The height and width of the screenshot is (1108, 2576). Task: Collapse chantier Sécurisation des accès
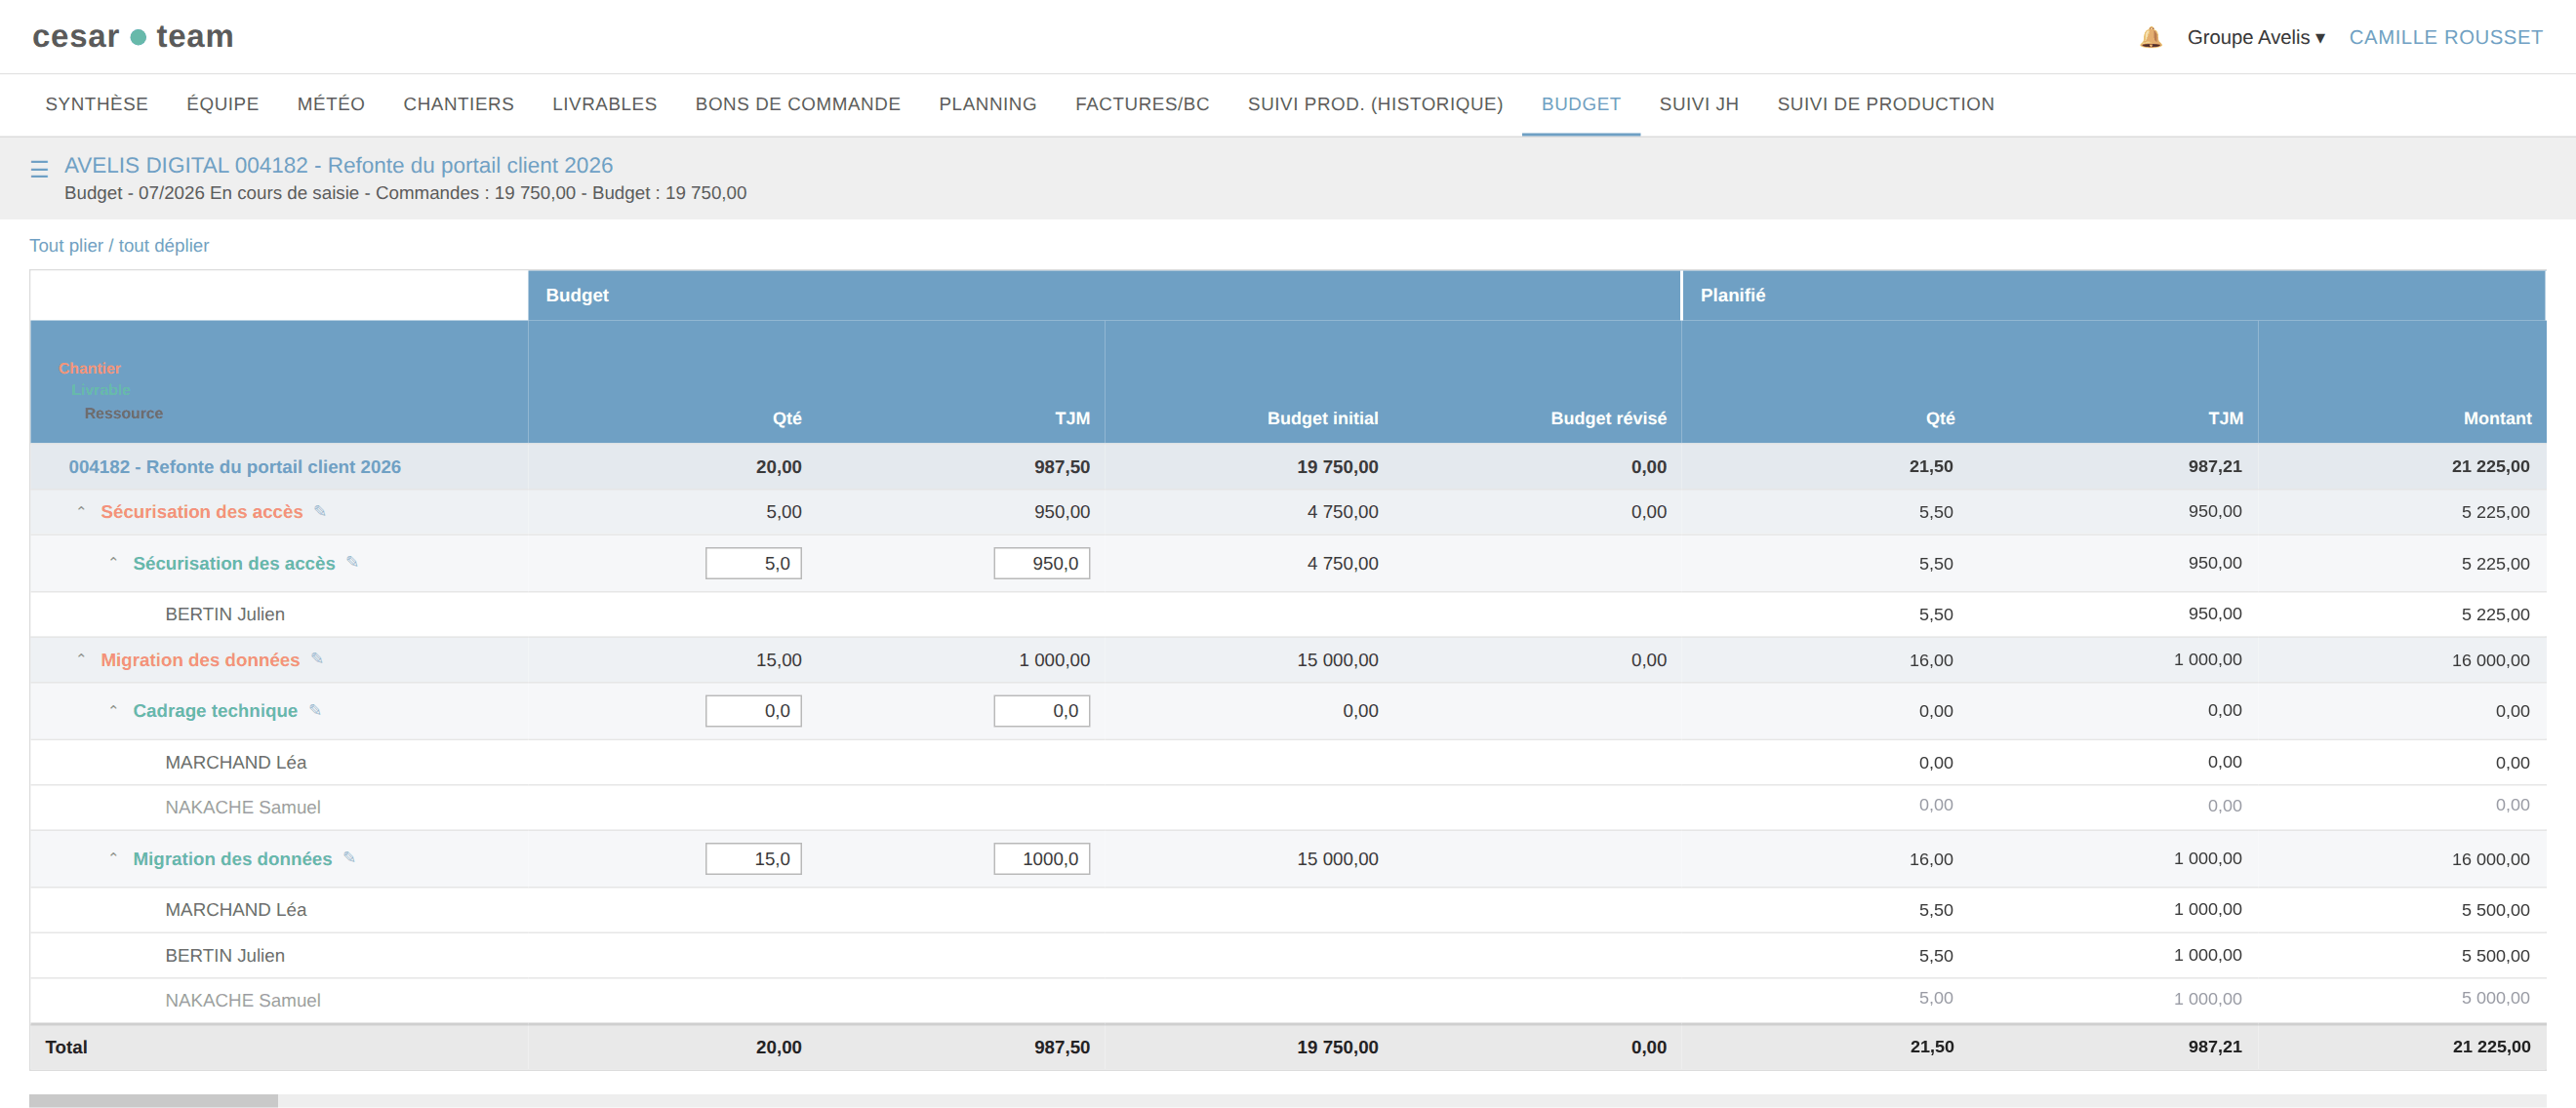click(81, 511)
